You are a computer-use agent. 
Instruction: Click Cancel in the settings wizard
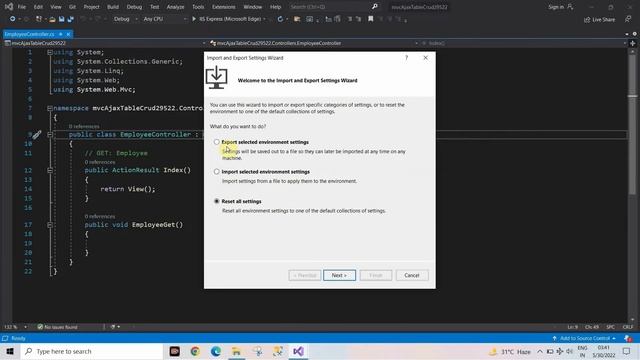pos(412,275)
